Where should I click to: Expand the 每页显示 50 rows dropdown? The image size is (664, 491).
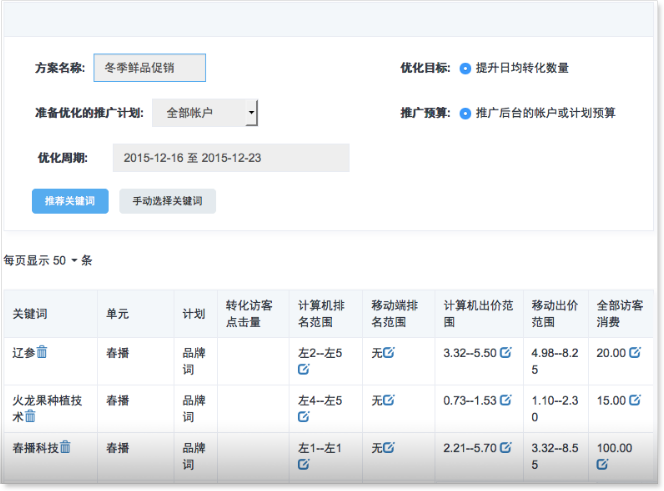pos(74,260)
